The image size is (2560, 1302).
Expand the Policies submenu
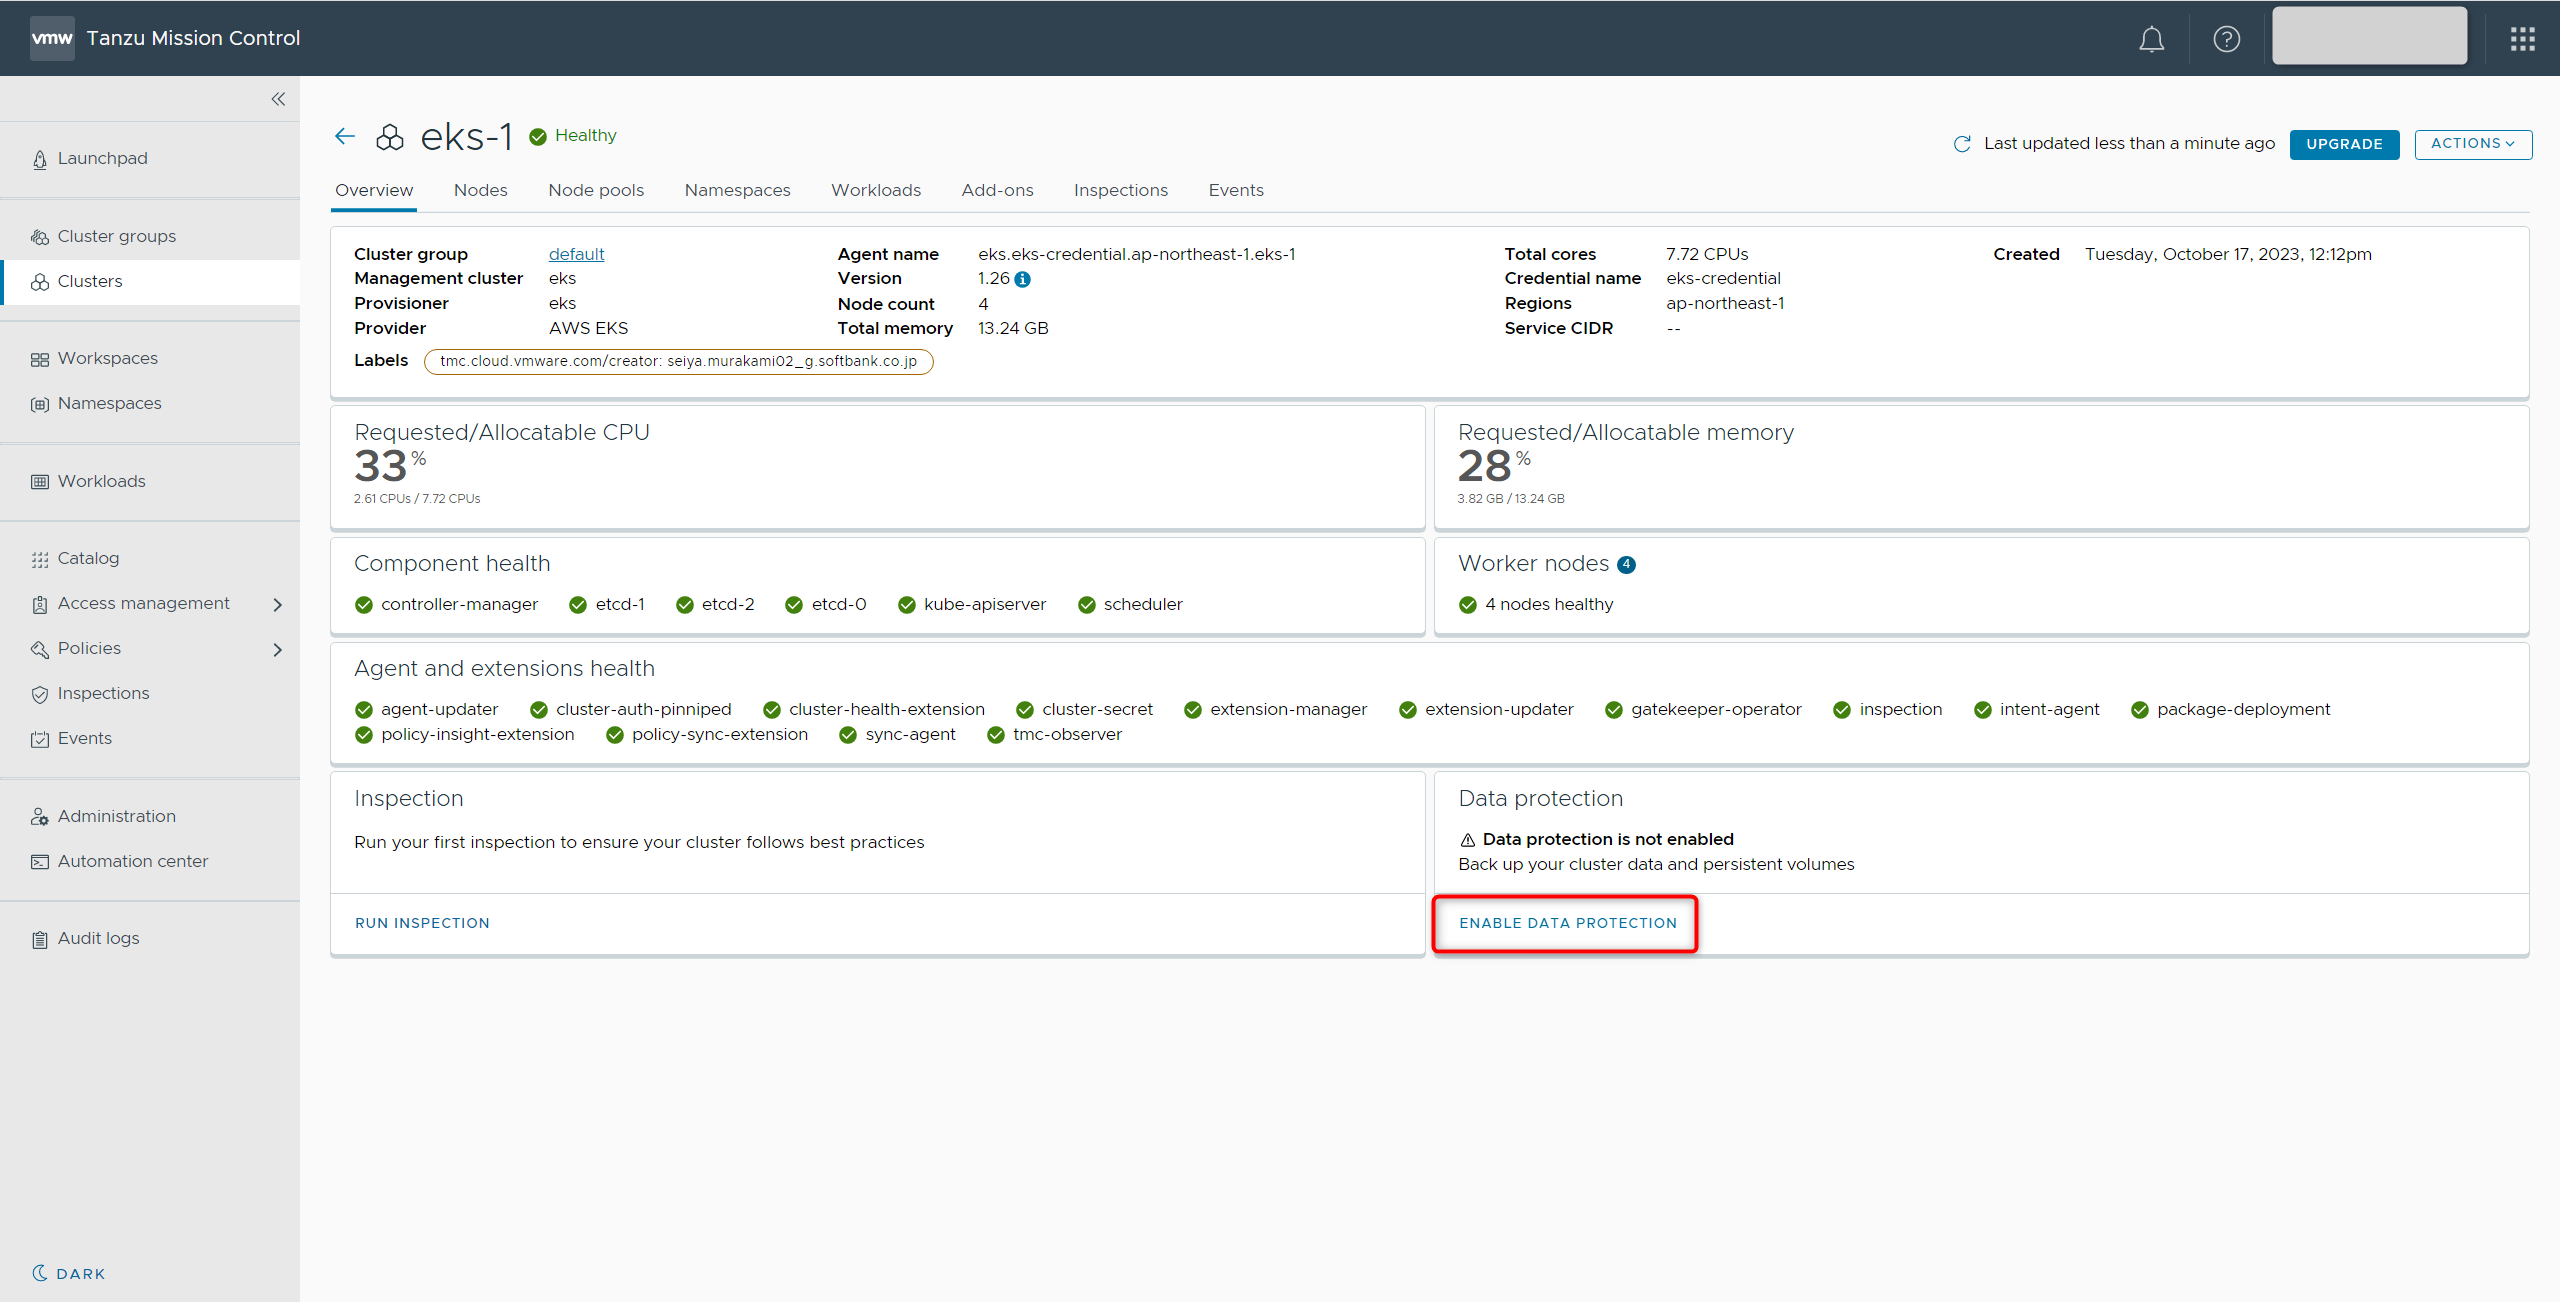[277, 649]
